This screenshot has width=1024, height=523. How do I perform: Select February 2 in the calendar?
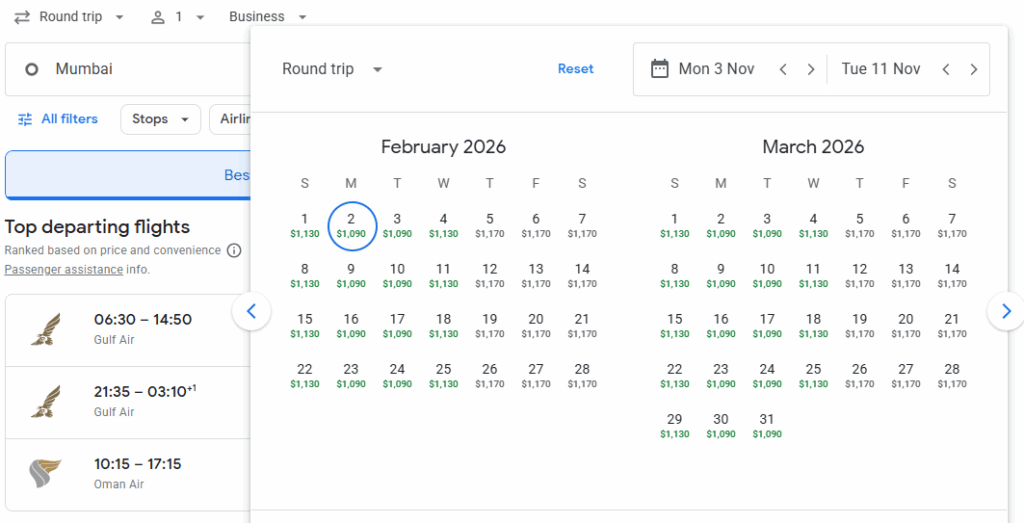pos(351,225)
